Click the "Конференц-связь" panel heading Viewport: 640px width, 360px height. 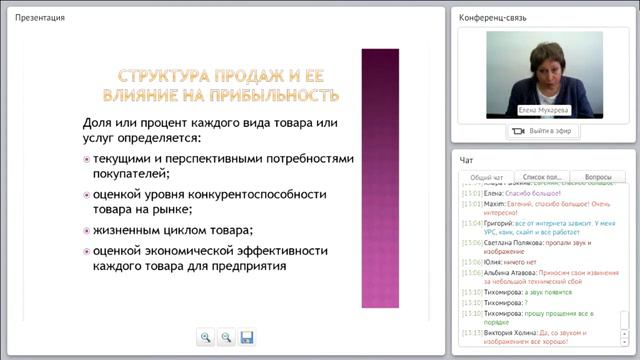[493, 18]
